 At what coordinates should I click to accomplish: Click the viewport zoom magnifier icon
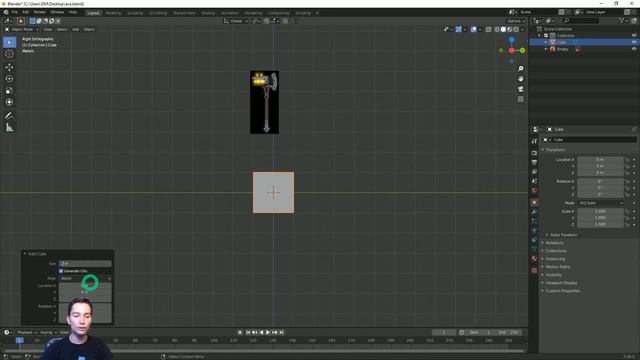pos(520,69)
